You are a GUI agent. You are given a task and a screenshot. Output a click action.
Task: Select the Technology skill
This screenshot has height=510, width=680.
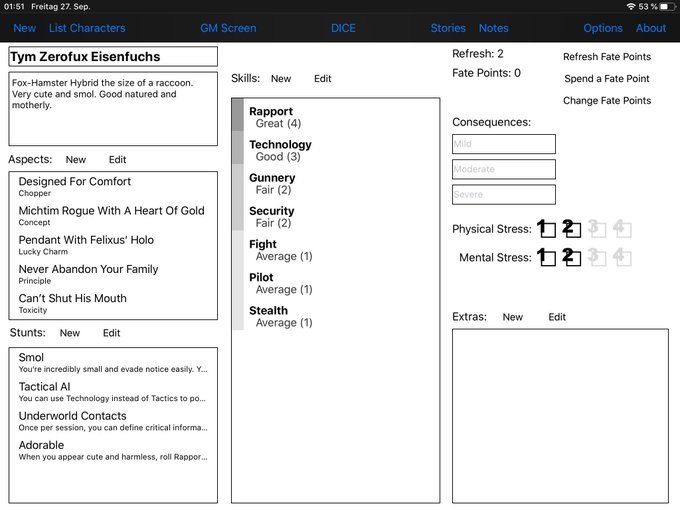(x=336, y=150)
